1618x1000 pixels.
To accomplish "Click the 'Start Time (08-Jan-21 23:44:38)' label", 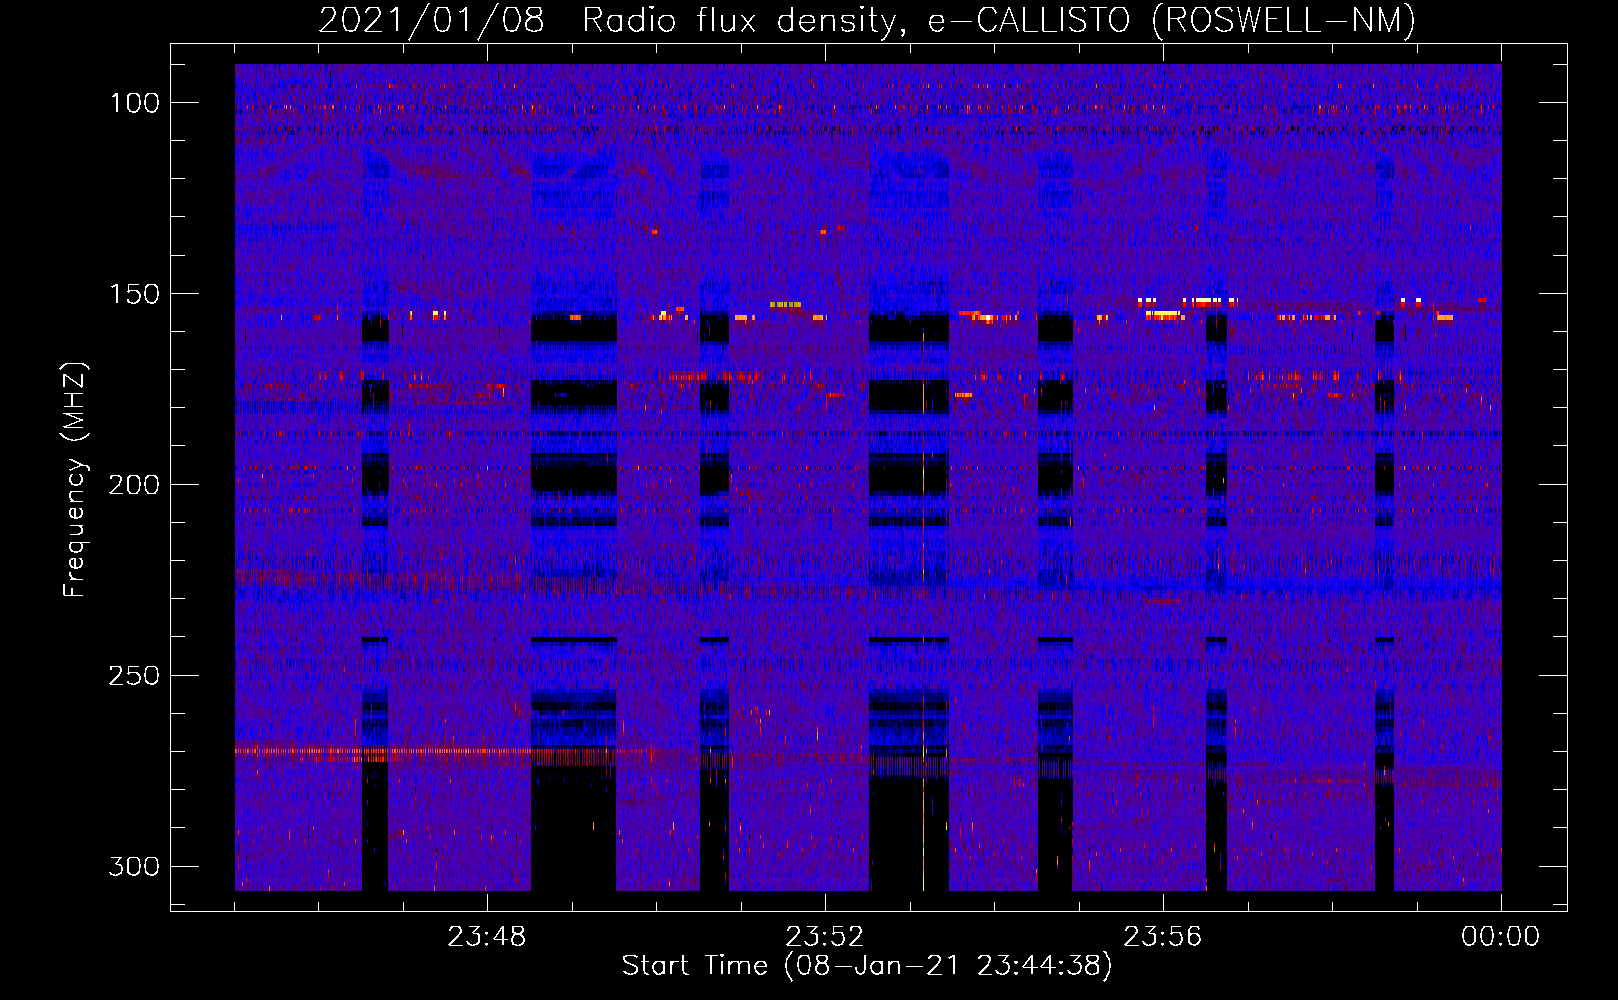I will pyautogui.click(x=867, y=966).
